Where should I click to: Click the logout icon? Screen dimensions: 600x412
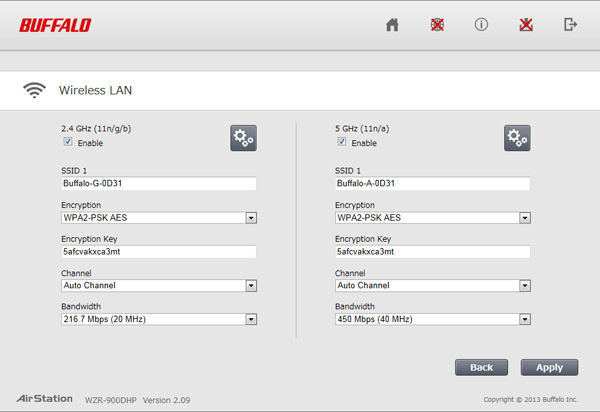[571, 25]
